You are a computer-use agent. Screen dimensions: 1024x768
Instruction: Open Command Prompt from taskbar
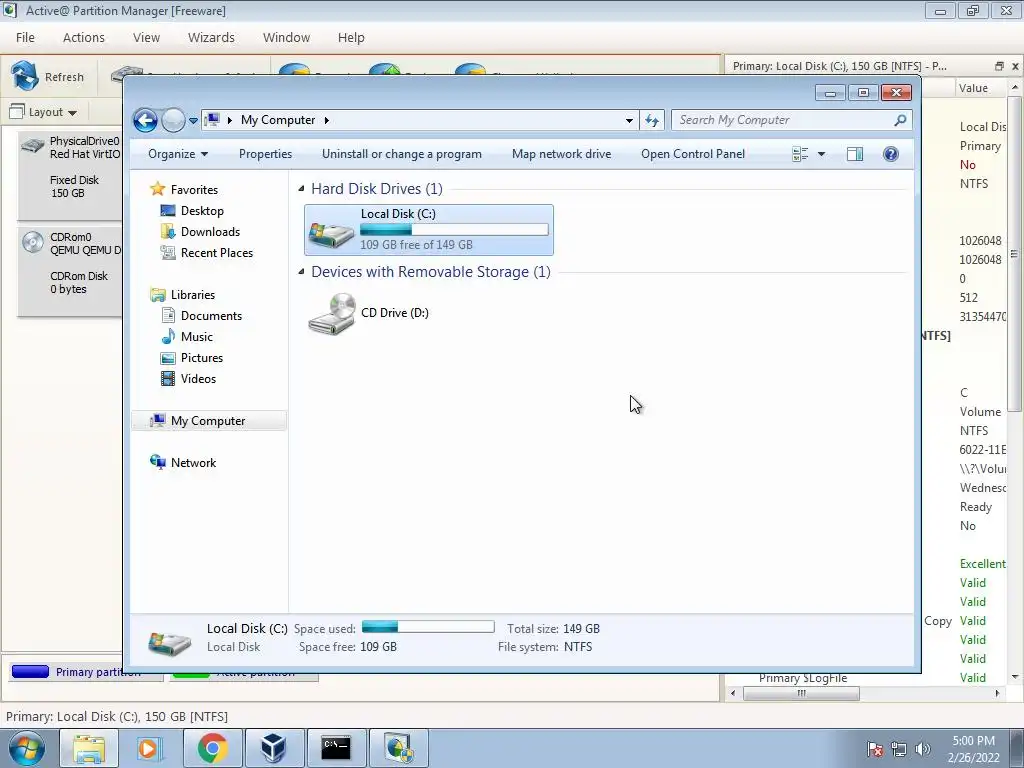click(336, 748)
